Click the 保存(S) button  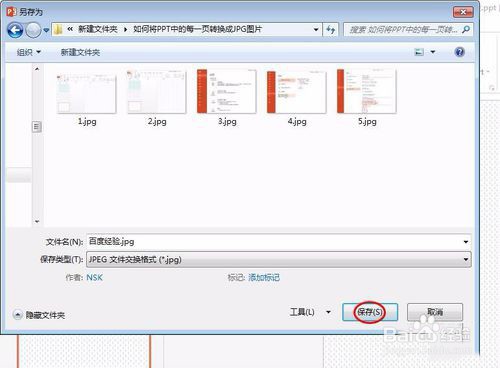370,312
